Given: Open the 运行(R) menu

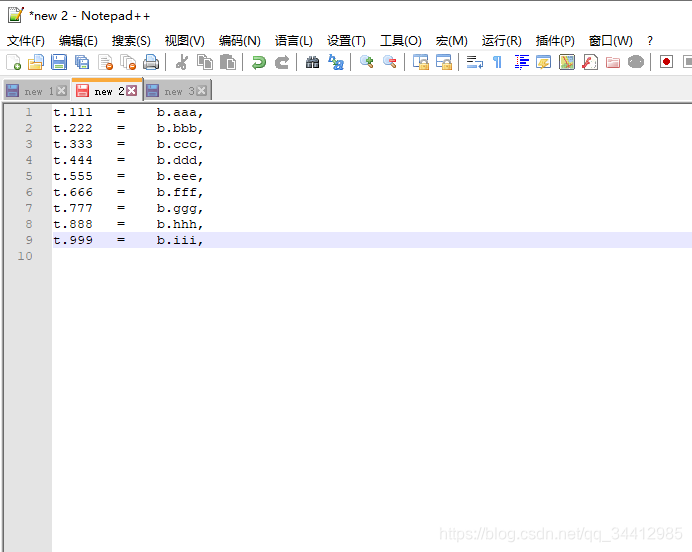Looking at the screenshot, I should (x=501, y=41).
